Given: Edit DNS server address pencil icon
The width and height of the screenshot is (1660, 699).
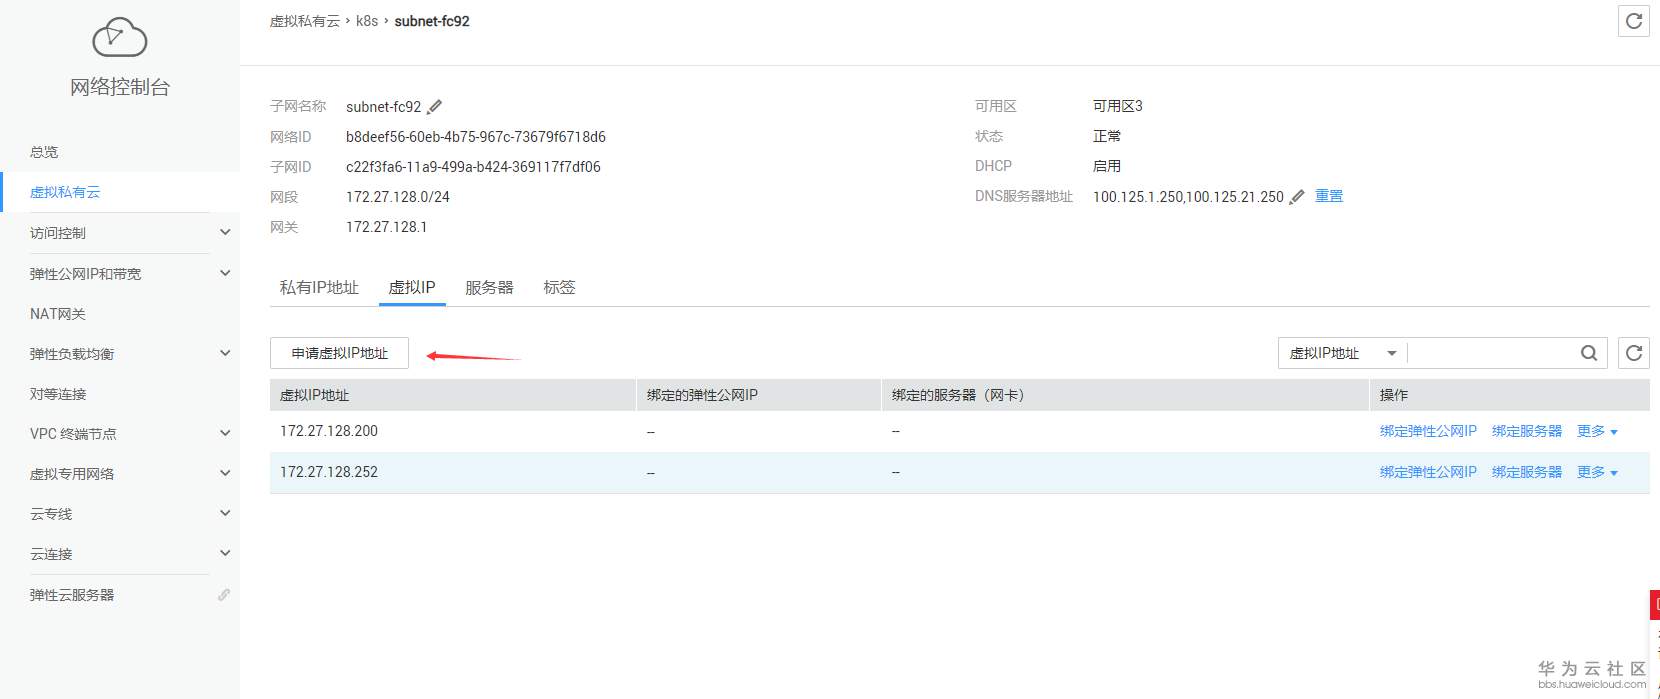Looking at the screenshot, I should [x=1297, y=197].
